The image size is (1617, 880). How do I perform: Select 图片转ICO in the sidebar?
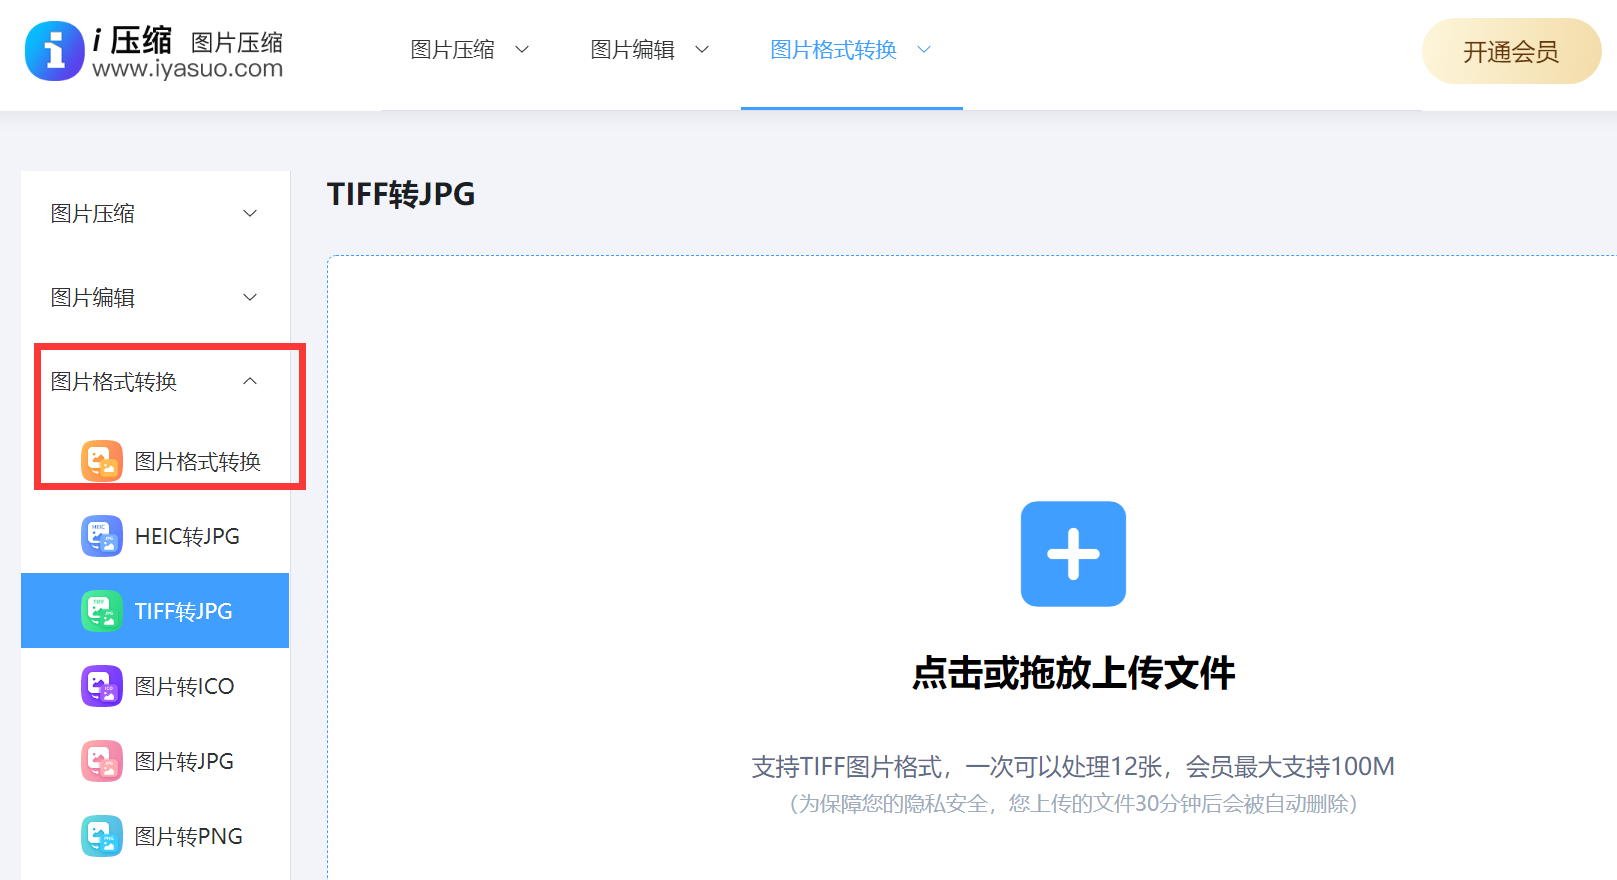pos(184,686)
